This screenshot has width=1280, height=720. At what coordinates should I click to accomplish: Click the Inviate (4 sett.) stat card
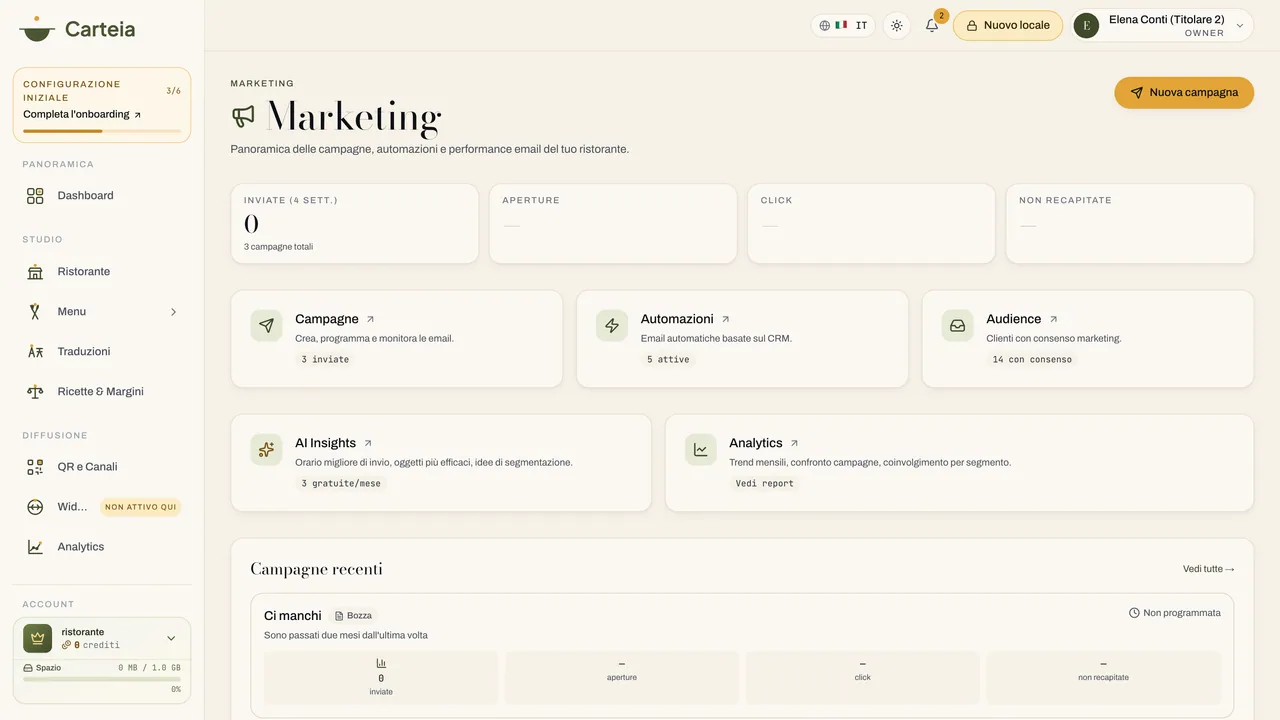[x=354, y=223]
